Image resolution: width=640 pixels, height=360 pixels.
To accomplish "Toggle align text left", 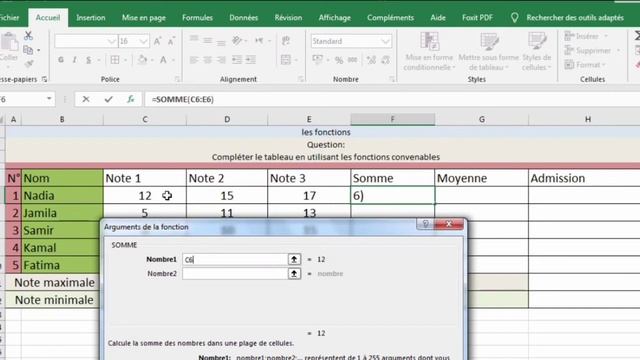I will [x=194, y=60].
